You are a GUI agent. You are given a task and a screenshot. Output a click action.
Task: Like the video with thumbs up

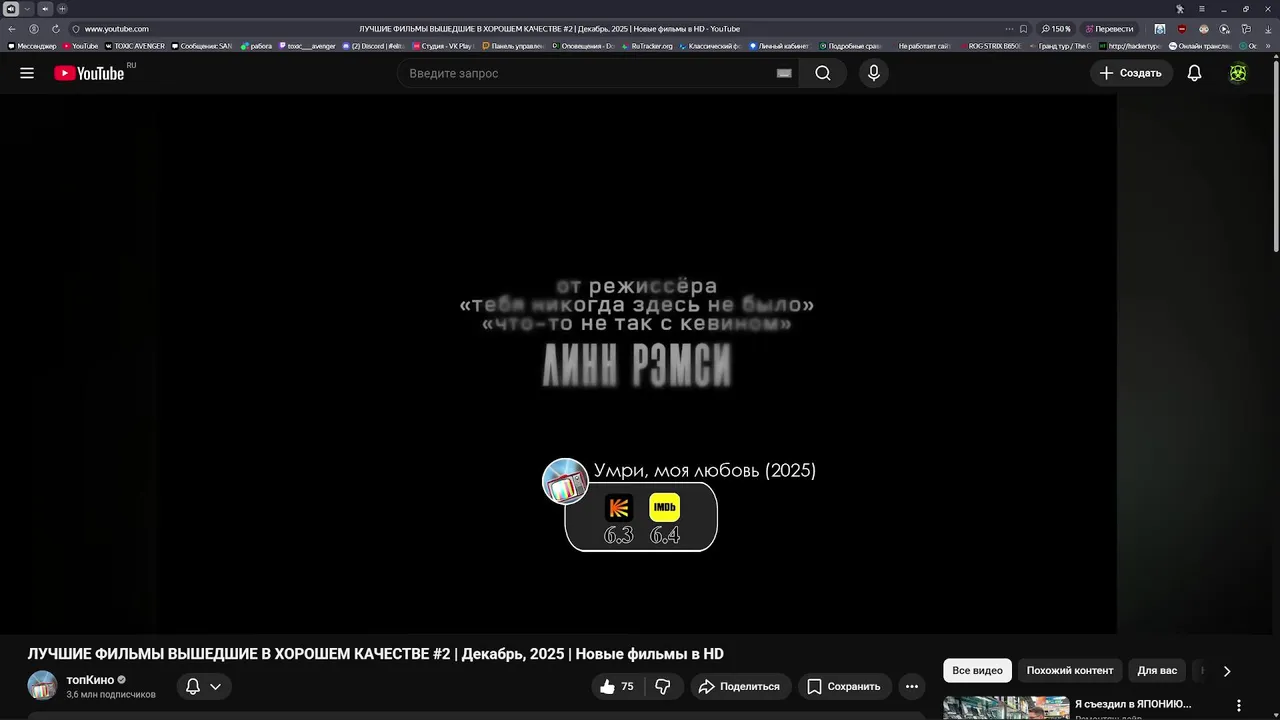[x=618, y=686]
